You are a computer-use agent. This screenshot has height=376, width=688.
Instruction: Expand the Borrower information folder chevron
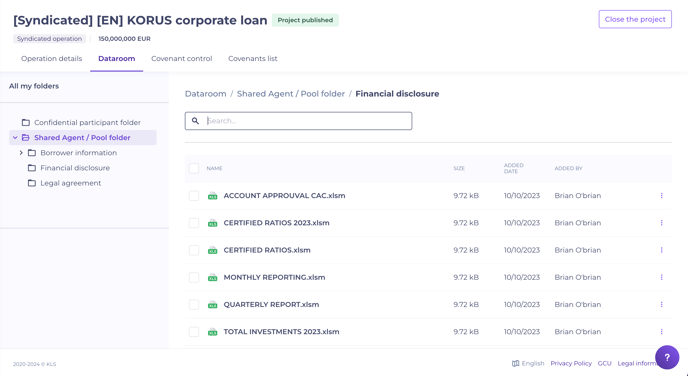tap(21, 153)
